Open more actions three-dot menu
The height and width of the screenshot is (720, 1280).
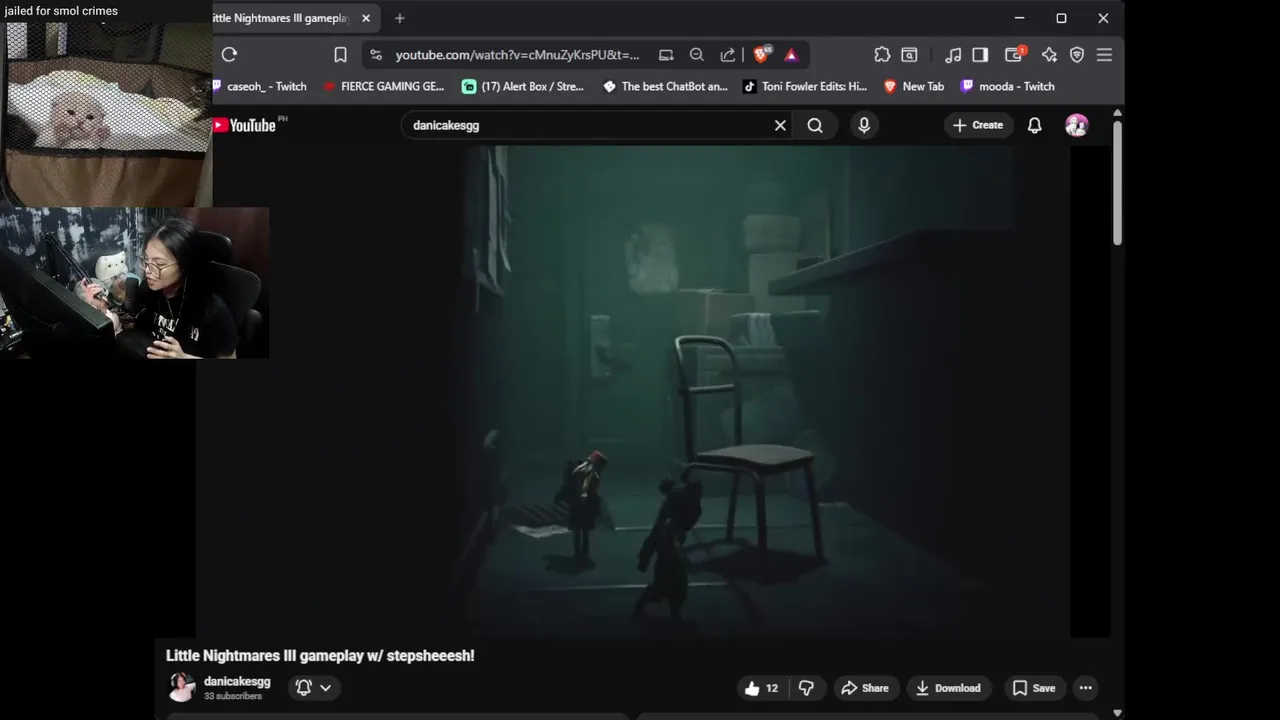coord(1086,688)
